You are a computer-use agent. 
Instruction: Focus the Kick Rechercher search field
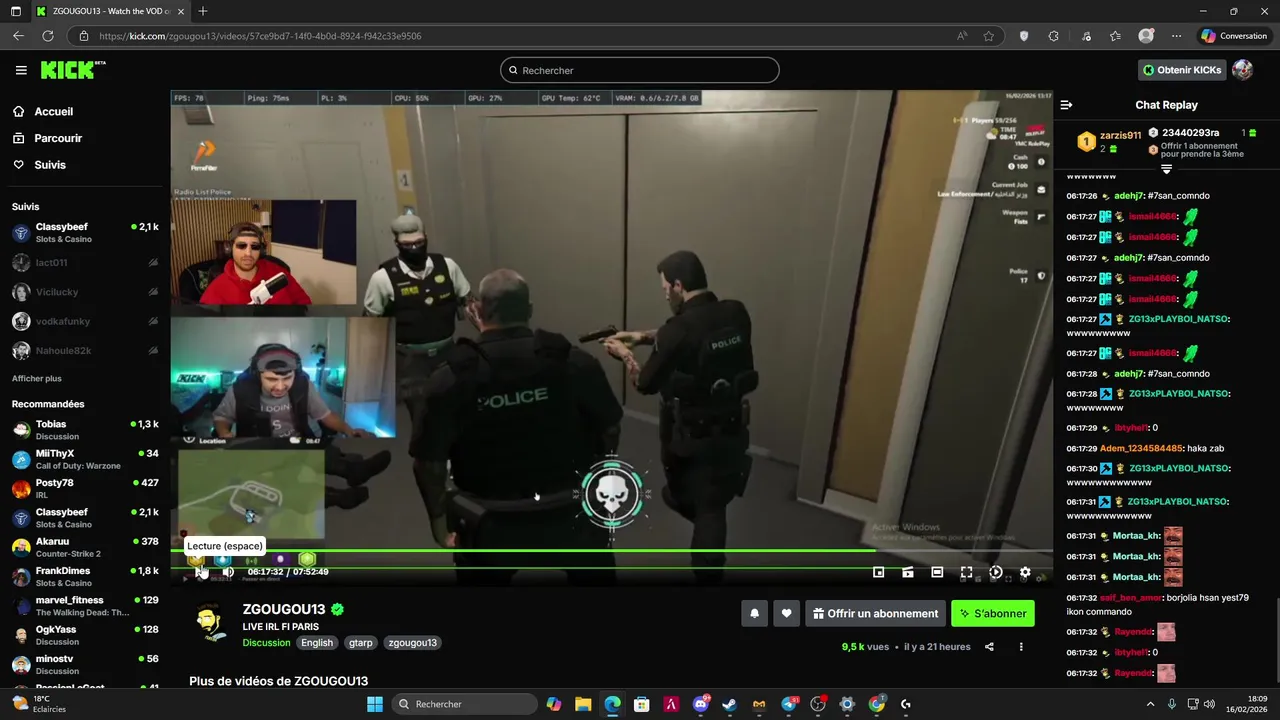[x=640, y=70]
